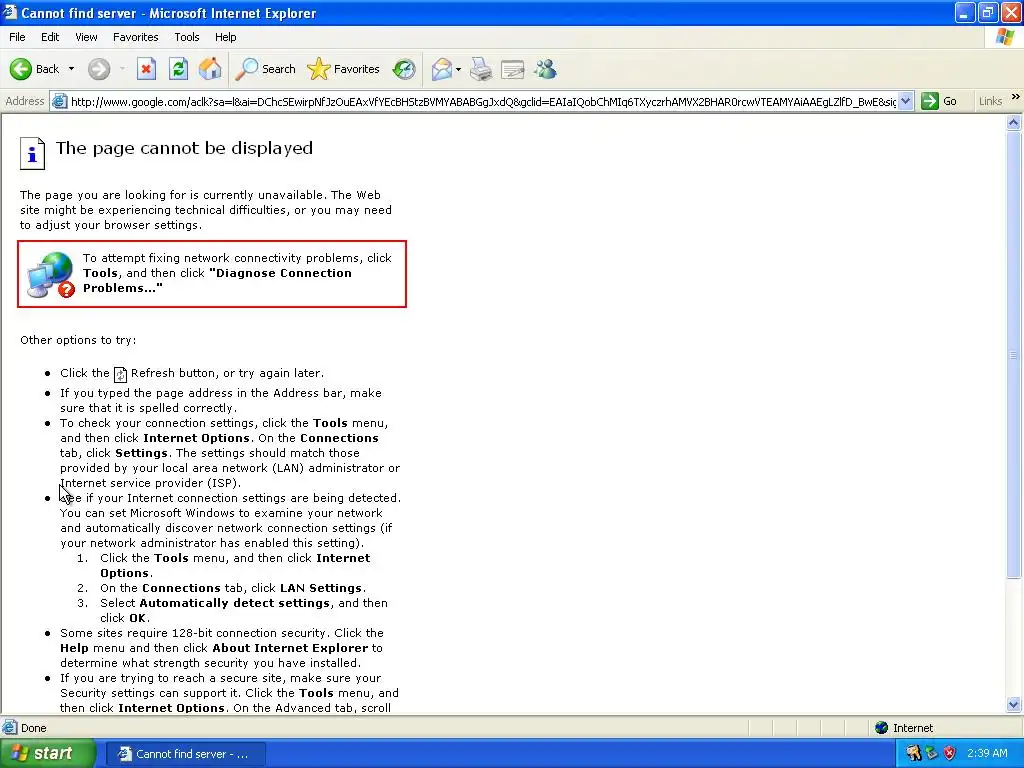Open the View menu
The width and height of the screenshot is (1024, 768).
[86, 37]
